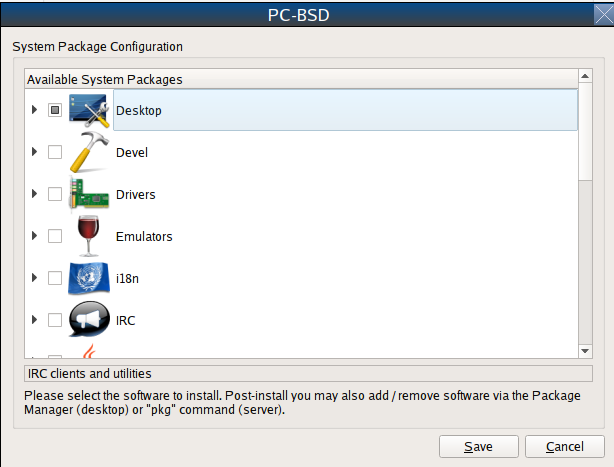Expand the Emulators tree node
The width and height of the screenshot is (614, 467).
point(34,236)
